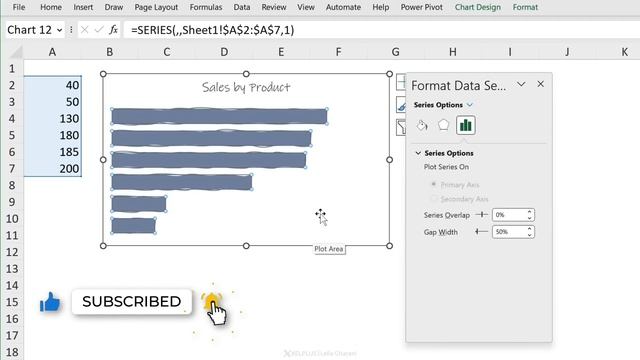Click the Name Box showing Chart 12

(x=30, y=30)
